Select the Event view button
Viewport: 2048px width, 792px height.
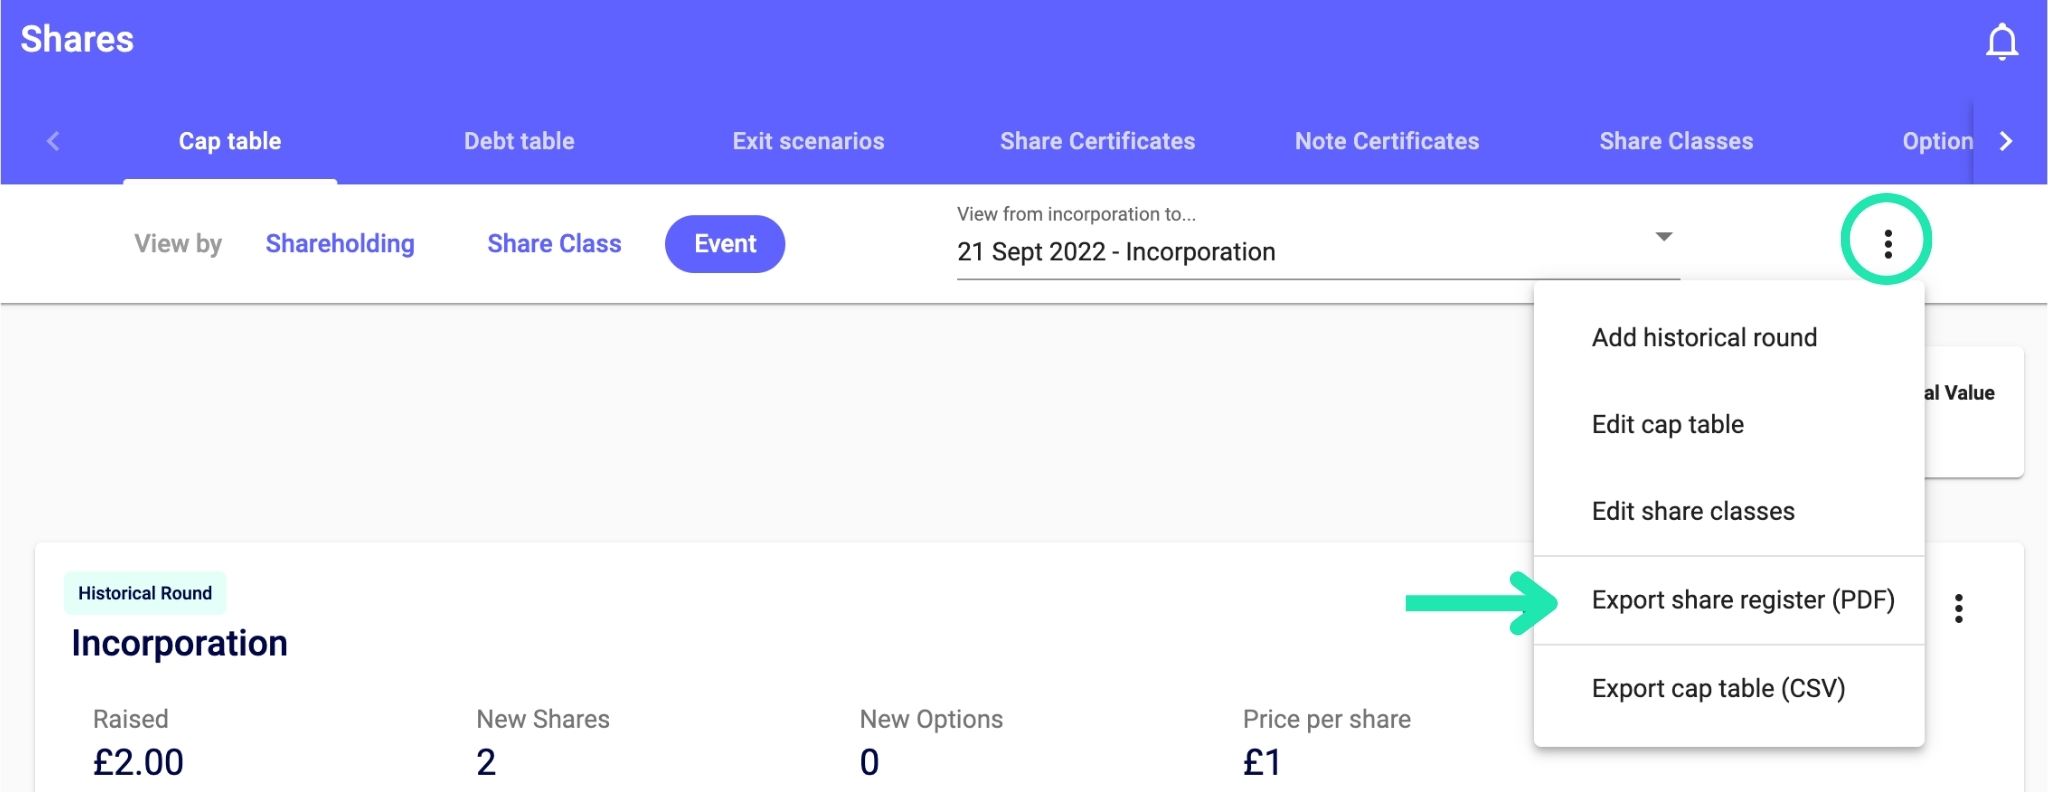click(725, 244)
